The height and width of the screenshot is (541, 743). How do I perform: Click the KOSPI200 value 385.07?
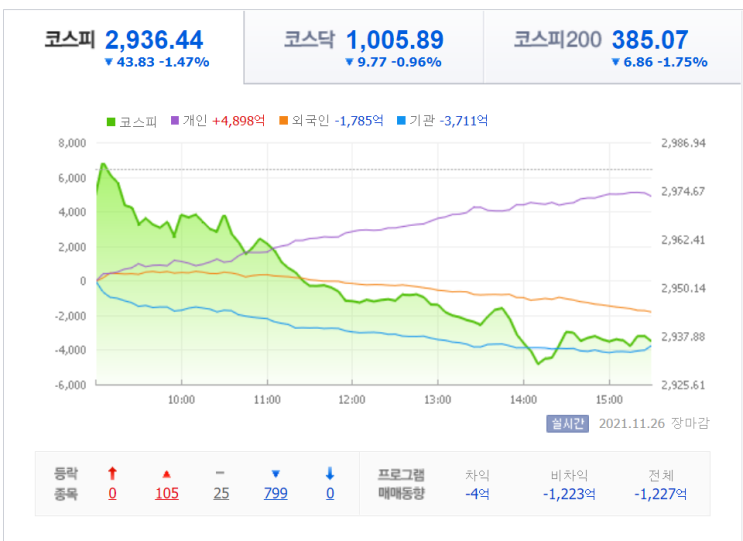(650, 40)
